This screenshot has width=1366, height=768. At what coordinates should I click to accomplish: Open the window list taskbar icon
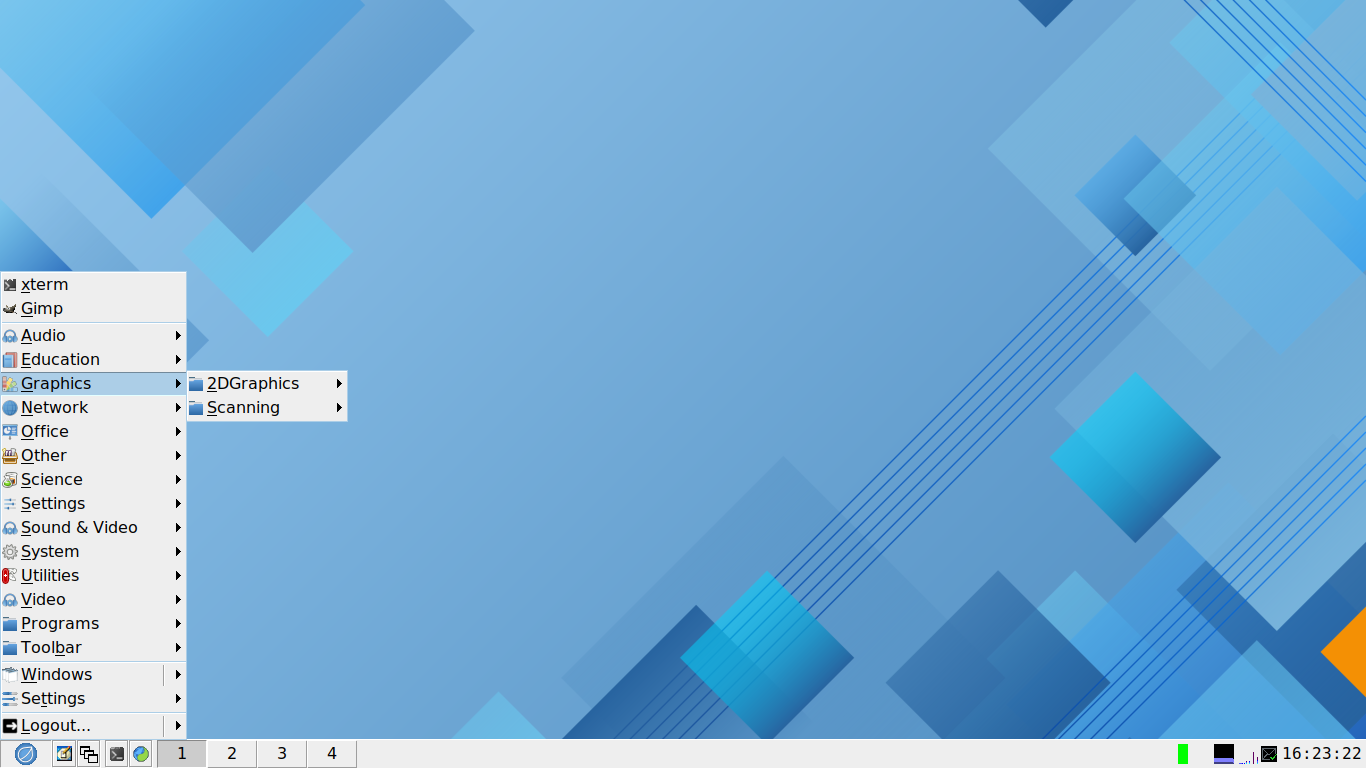(89, 754)
